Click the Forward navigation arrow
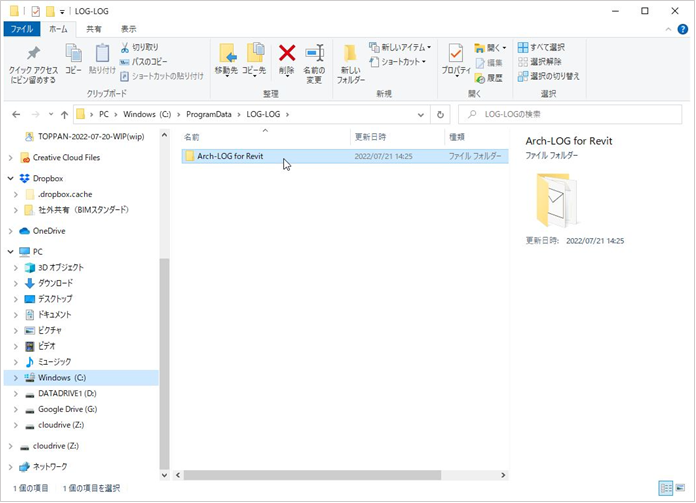 [x=36, y=115]
